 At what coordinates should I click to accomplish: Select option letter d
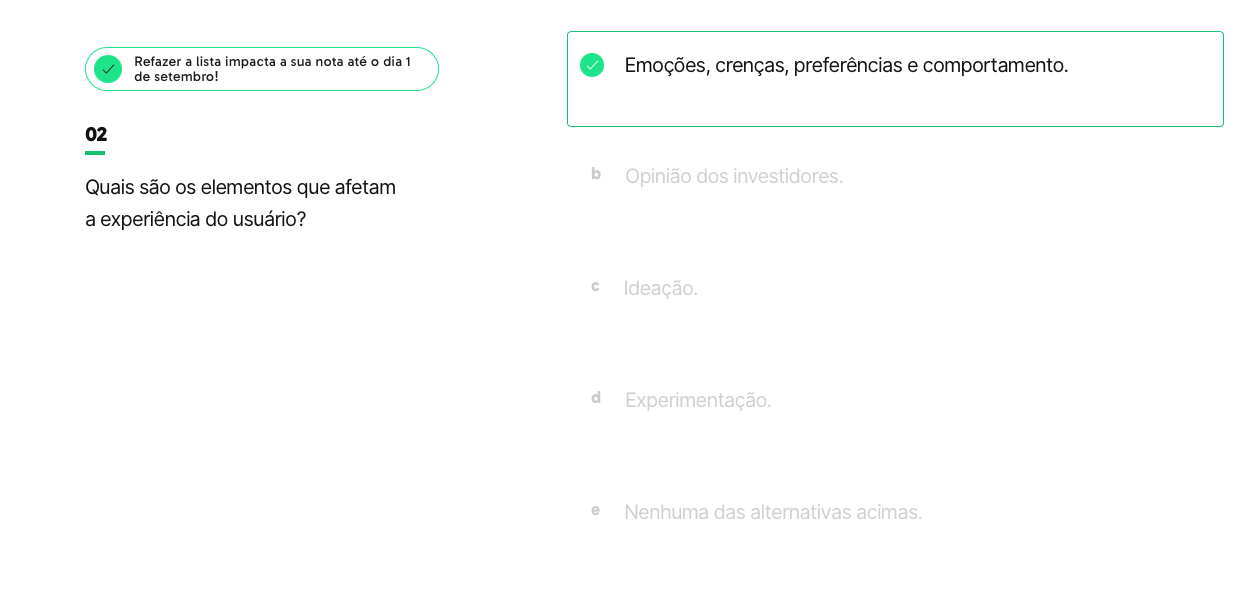click(x=596, y=398)
